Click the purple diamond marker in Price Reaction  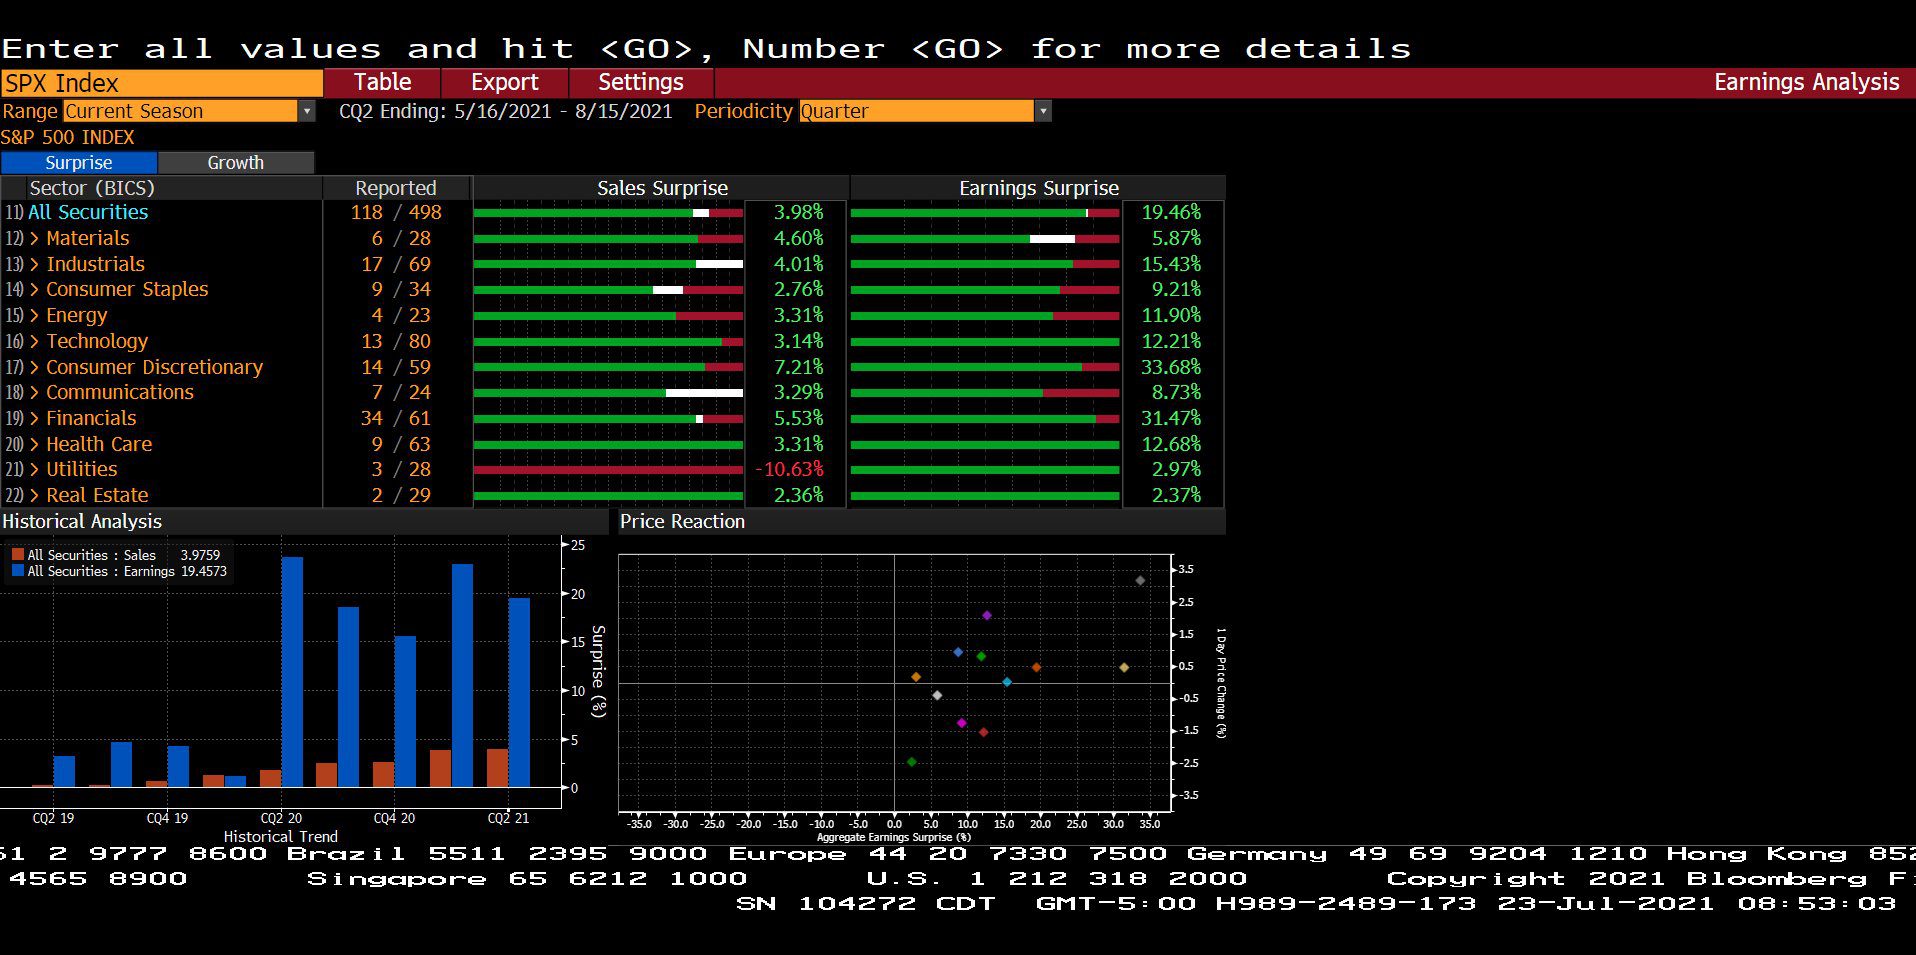tap(987, 615)
